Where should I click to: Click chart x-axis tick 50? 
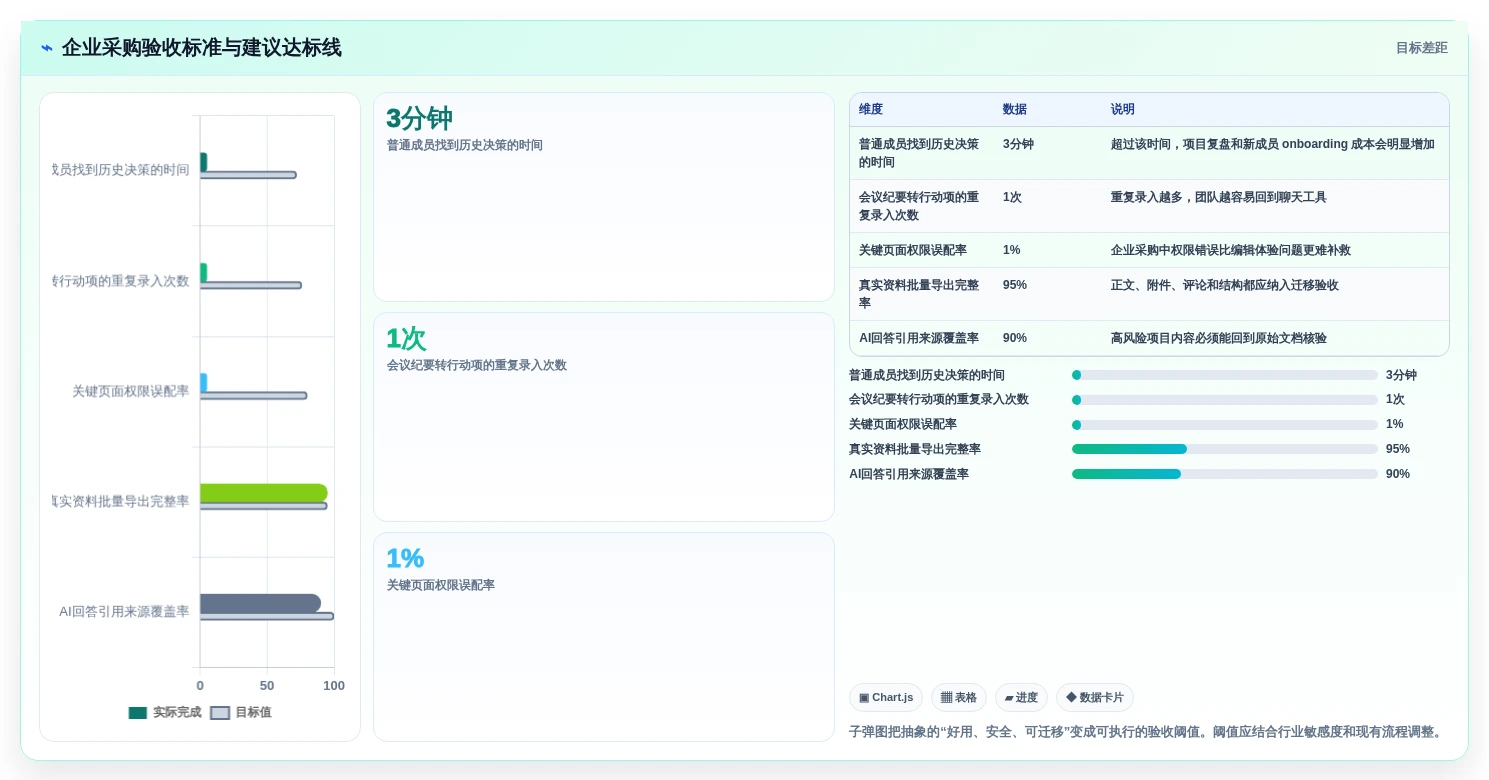click(267, 686)
